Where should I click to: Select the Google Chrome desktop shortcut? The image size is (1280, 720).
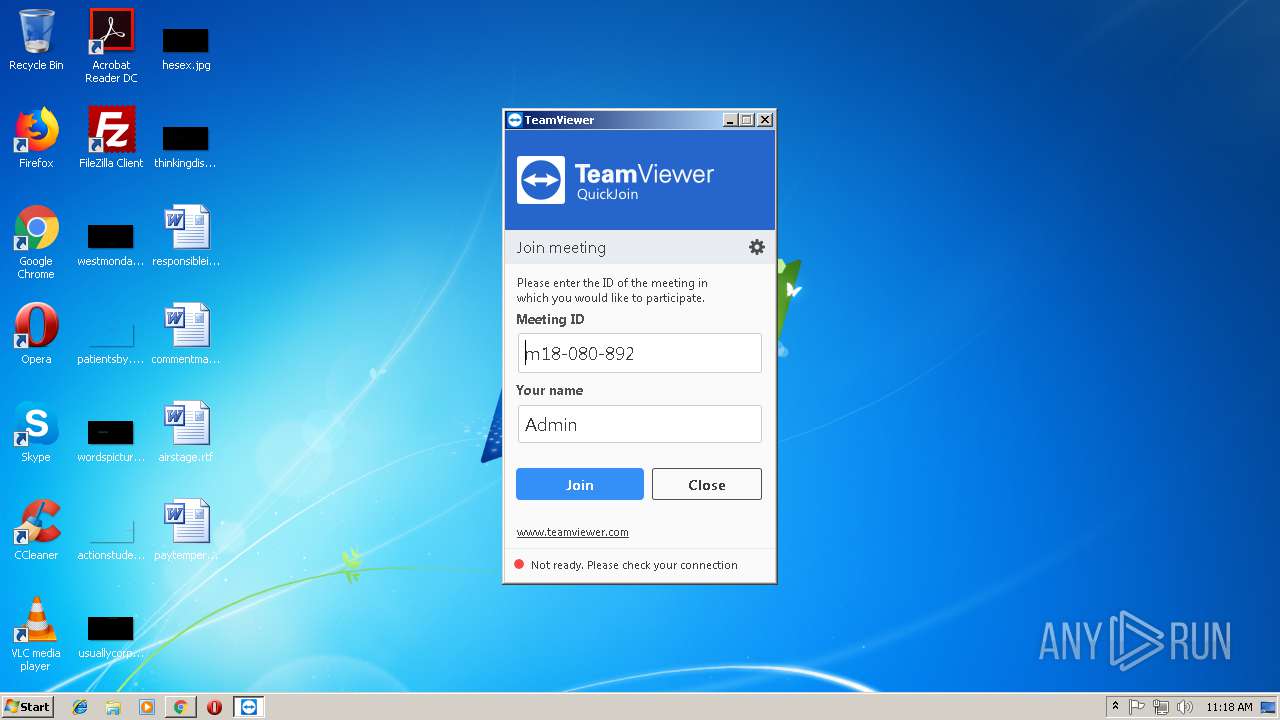click(36, 243)
